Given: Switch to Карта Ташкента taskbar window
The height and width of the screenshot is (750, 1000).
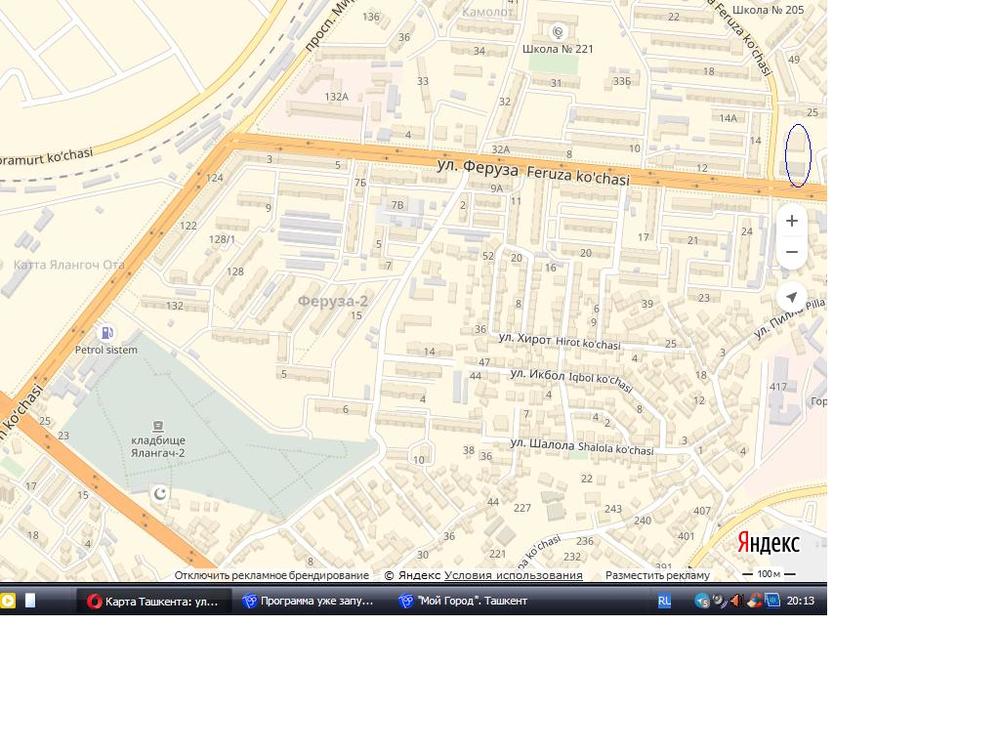Looking at the screenshot, I should coord(154,601).
